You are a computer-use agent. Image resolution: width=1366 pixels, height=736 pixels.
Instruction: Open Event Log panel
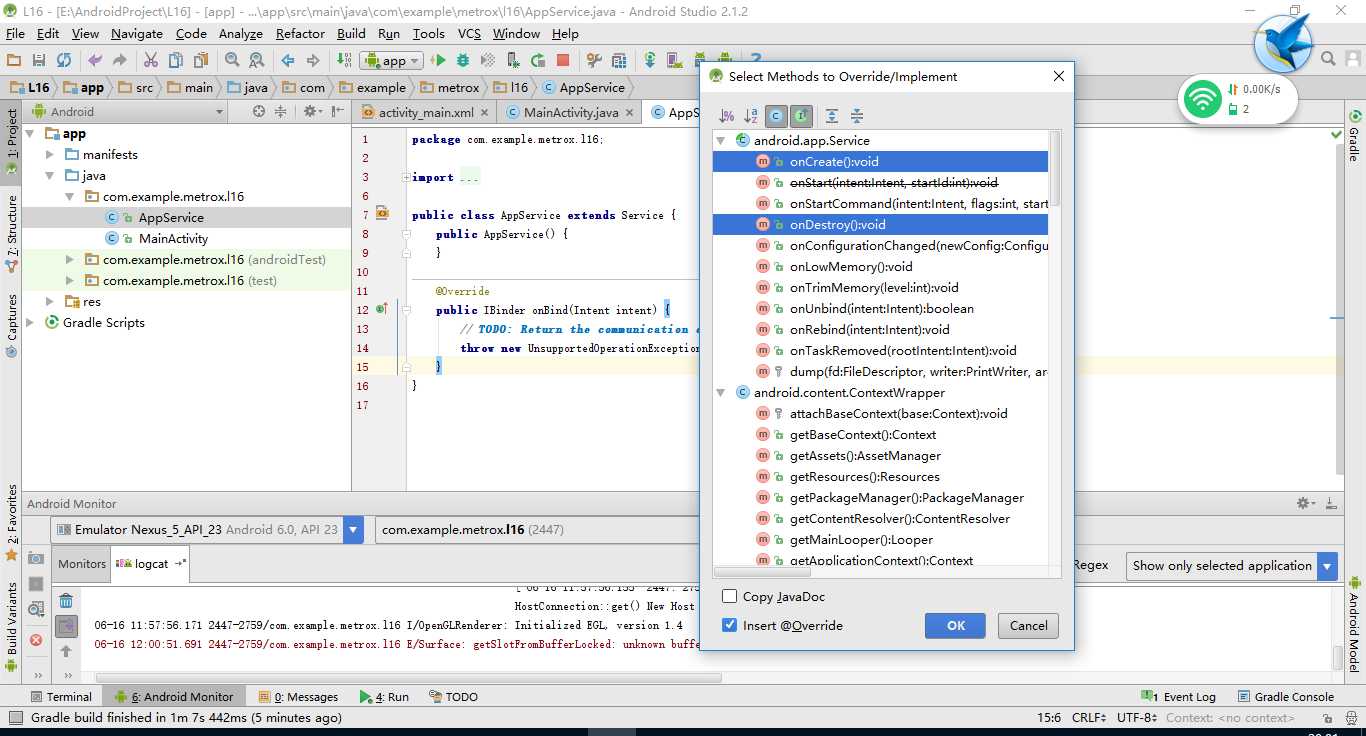pyautogui.click(x=1179, y=696)
